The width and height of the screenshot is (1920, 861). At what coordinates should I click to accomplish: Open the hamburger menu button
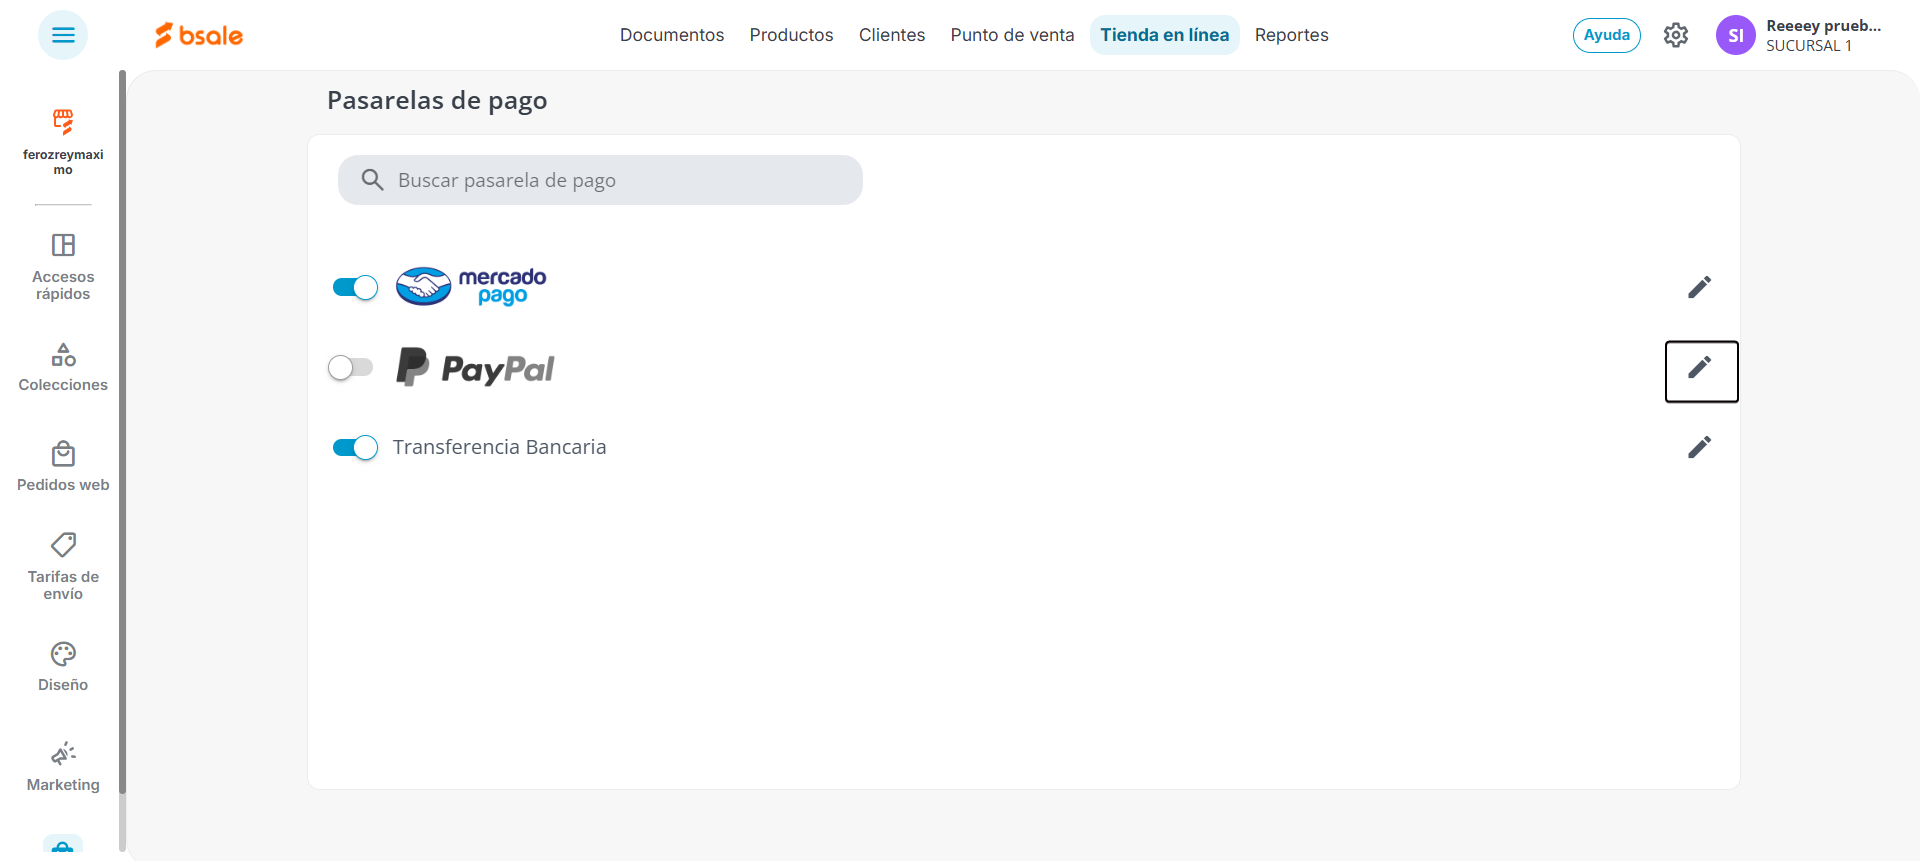[x=63, y=35]
